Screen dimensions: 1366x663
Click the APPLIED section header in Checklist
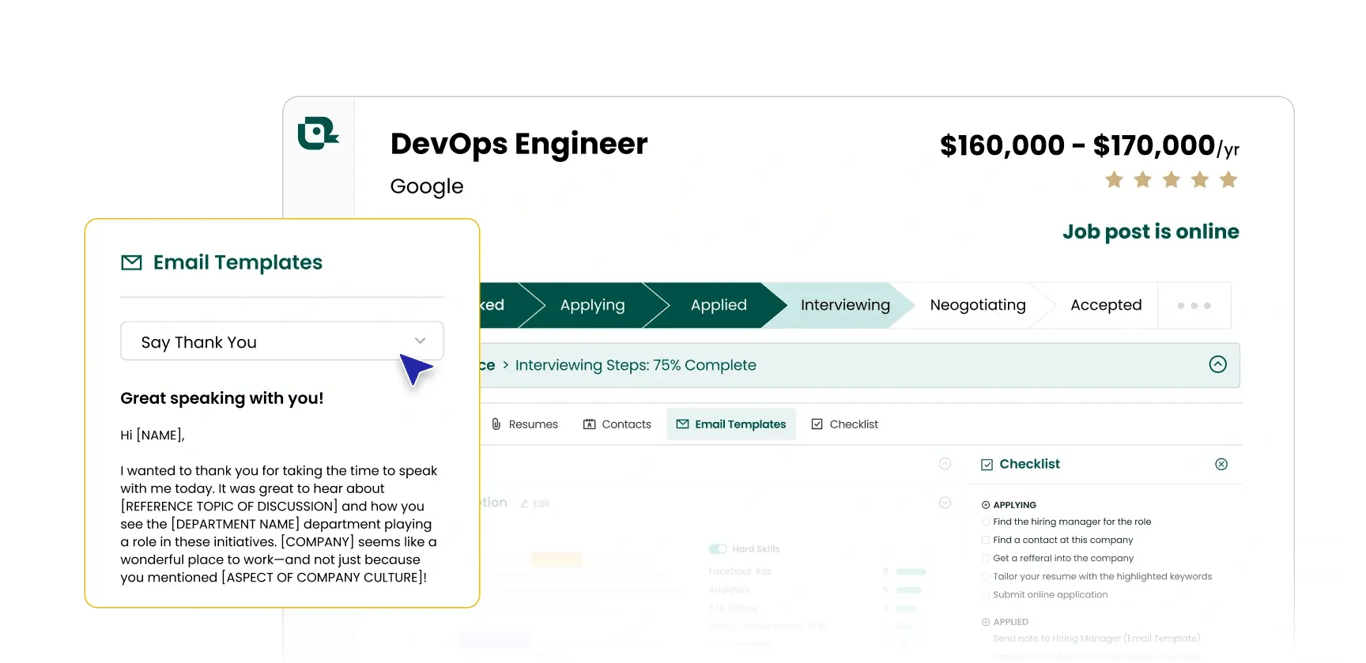pos(1010,622)
